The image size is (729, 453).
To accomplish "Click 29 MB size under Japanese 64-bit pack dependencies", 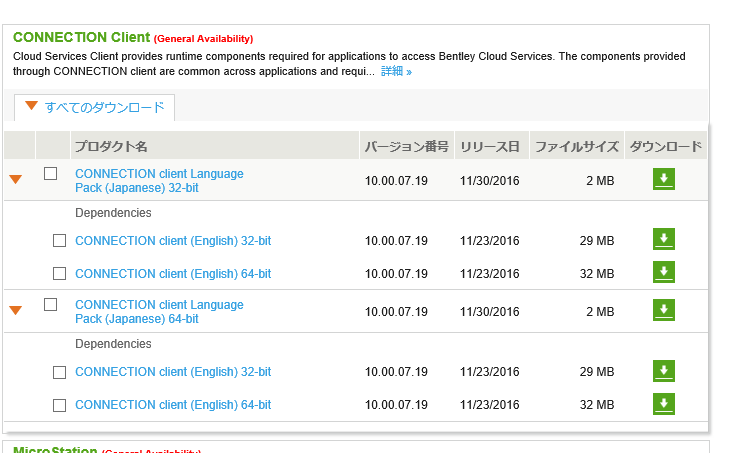I will pos(597,372).
